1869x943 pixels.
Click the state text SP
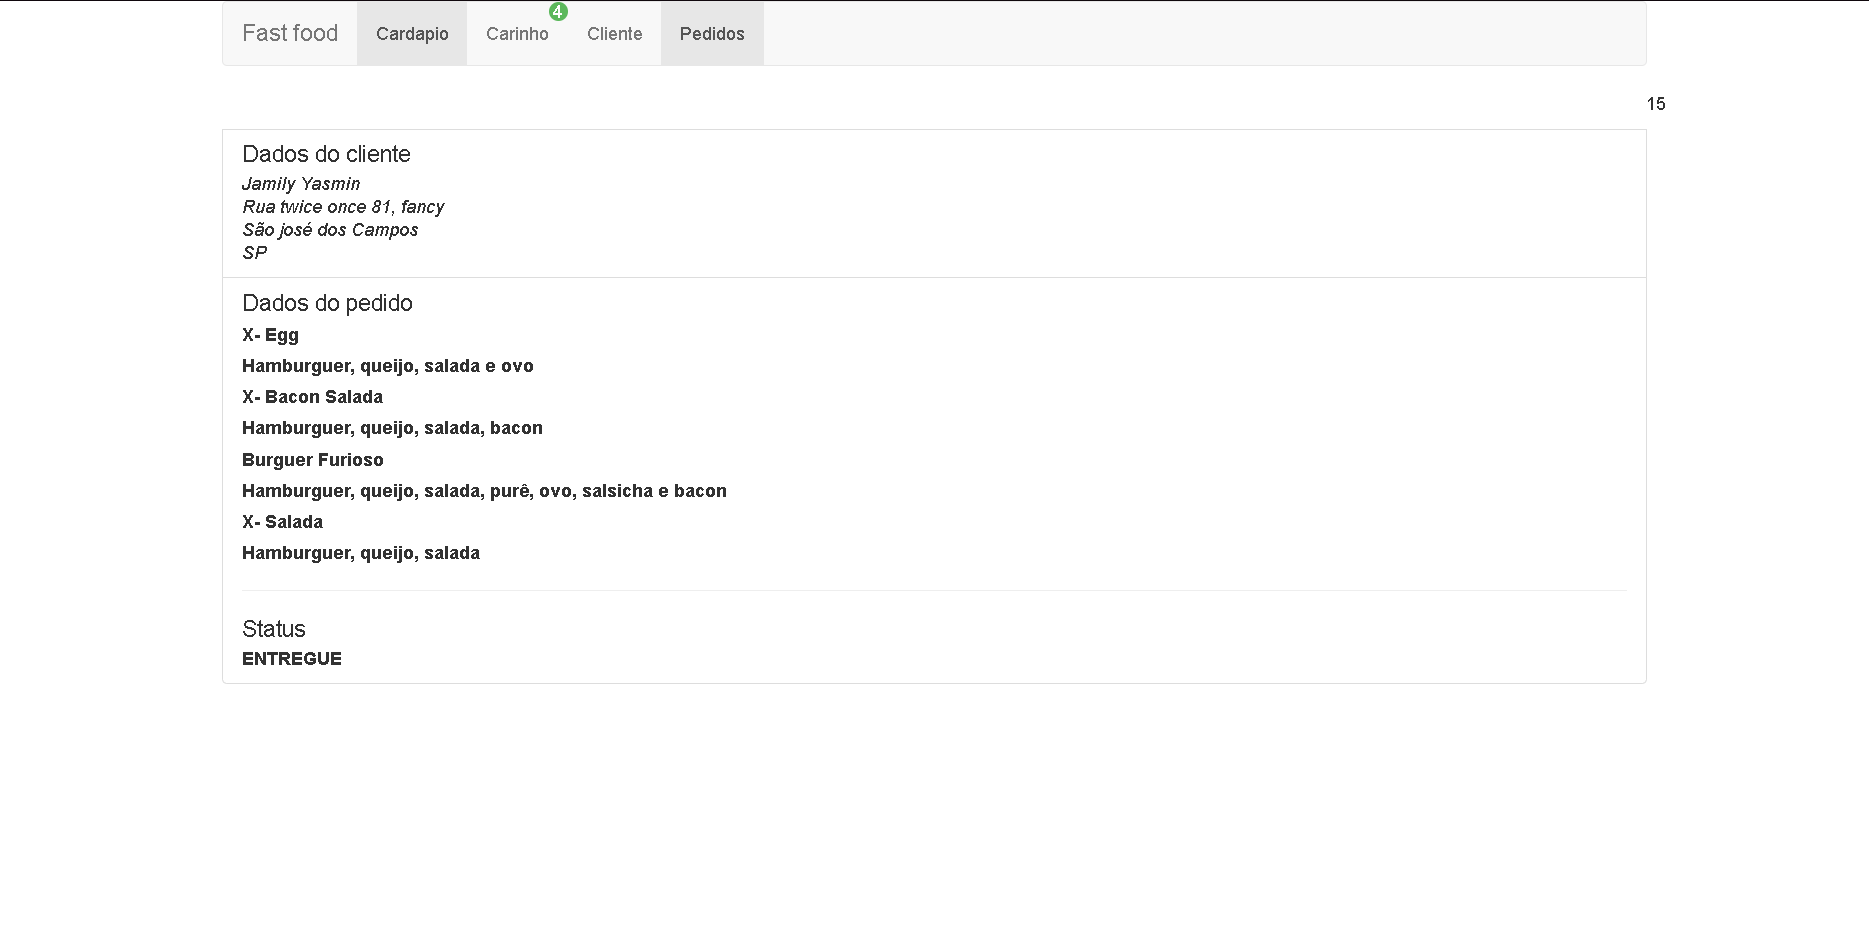(254, 253)
